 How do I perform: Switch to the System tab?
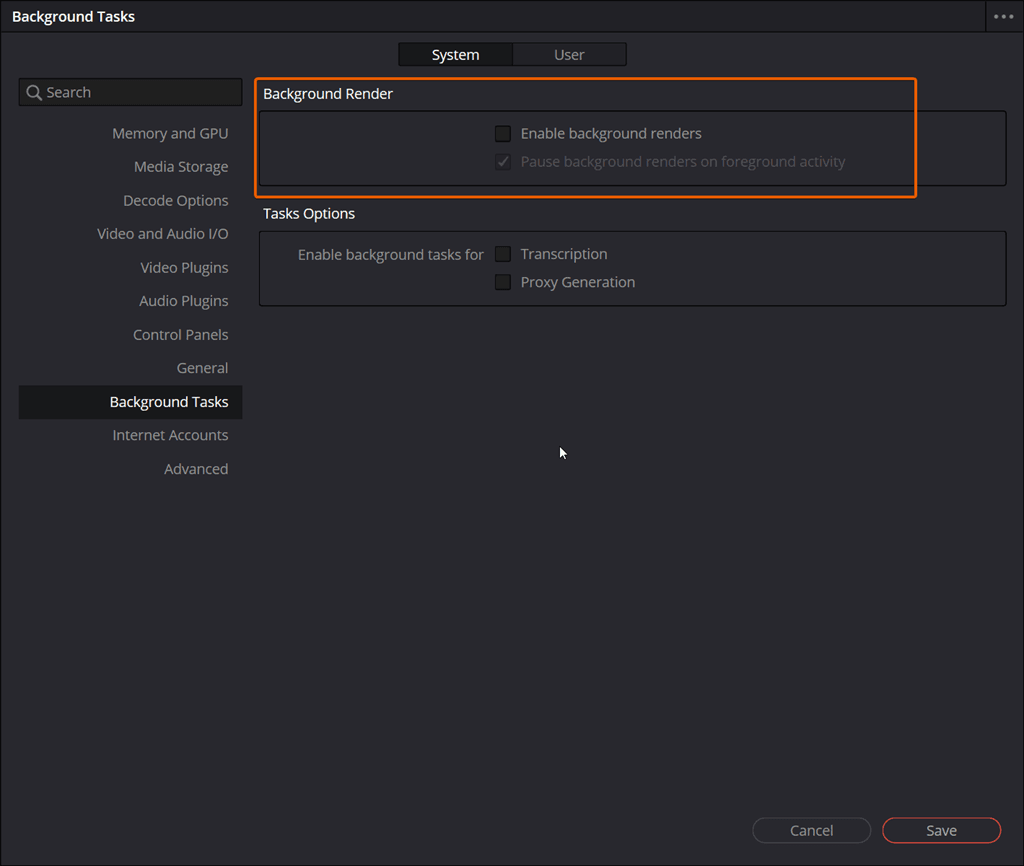(455, 54)
